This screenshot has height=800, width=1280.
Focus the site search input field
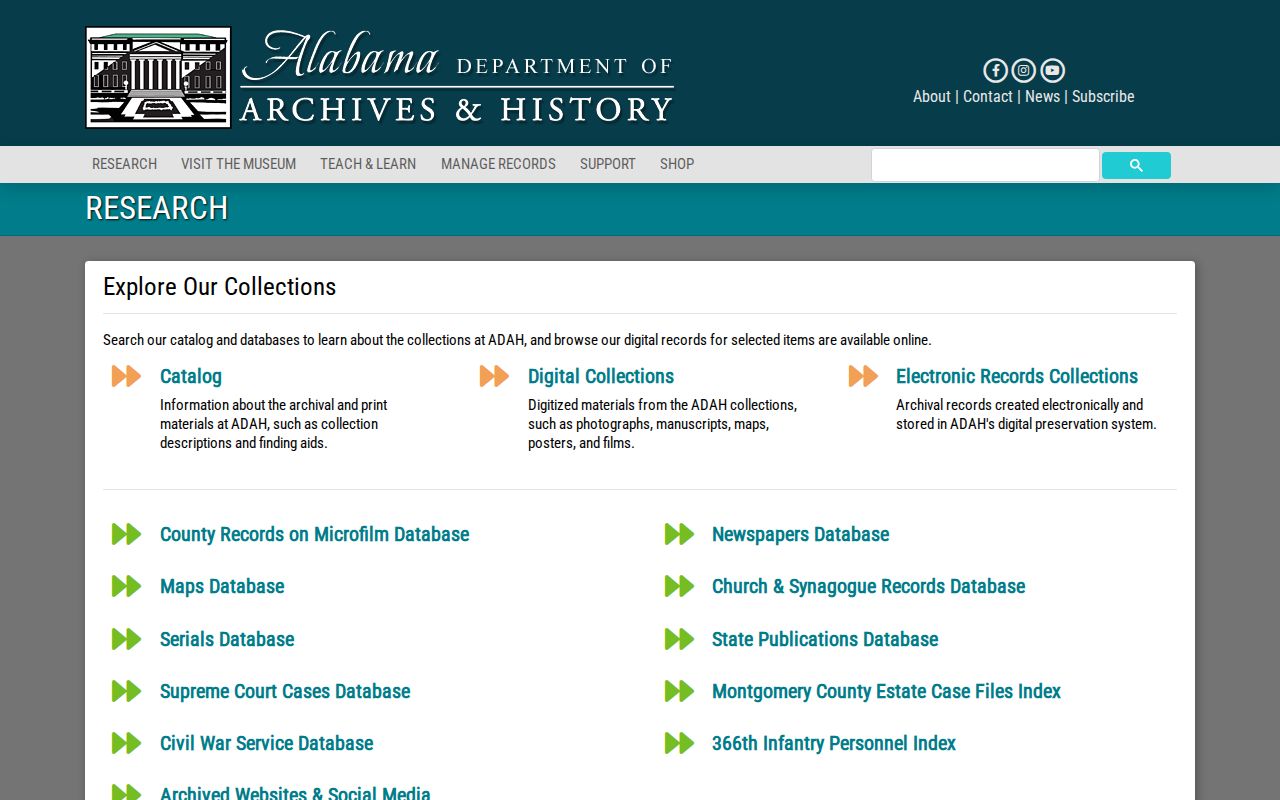tap(985, 165)
